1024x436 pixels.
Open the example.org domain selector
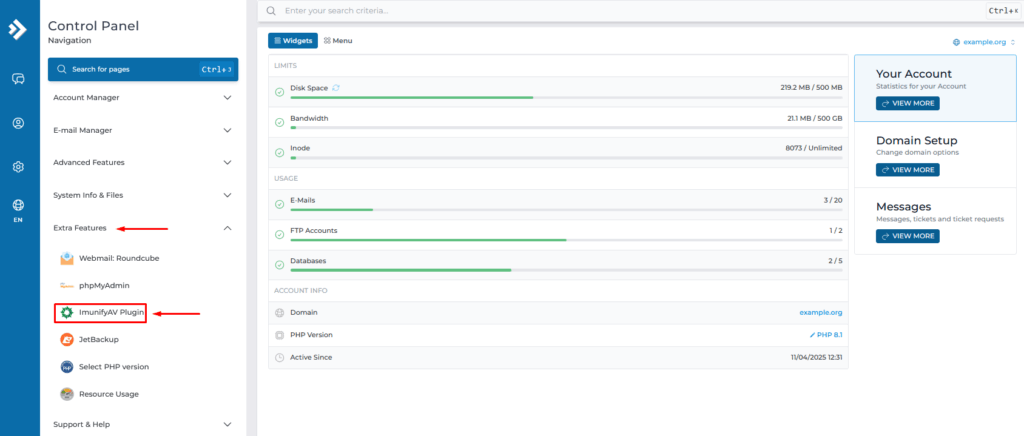click(982, 42)
